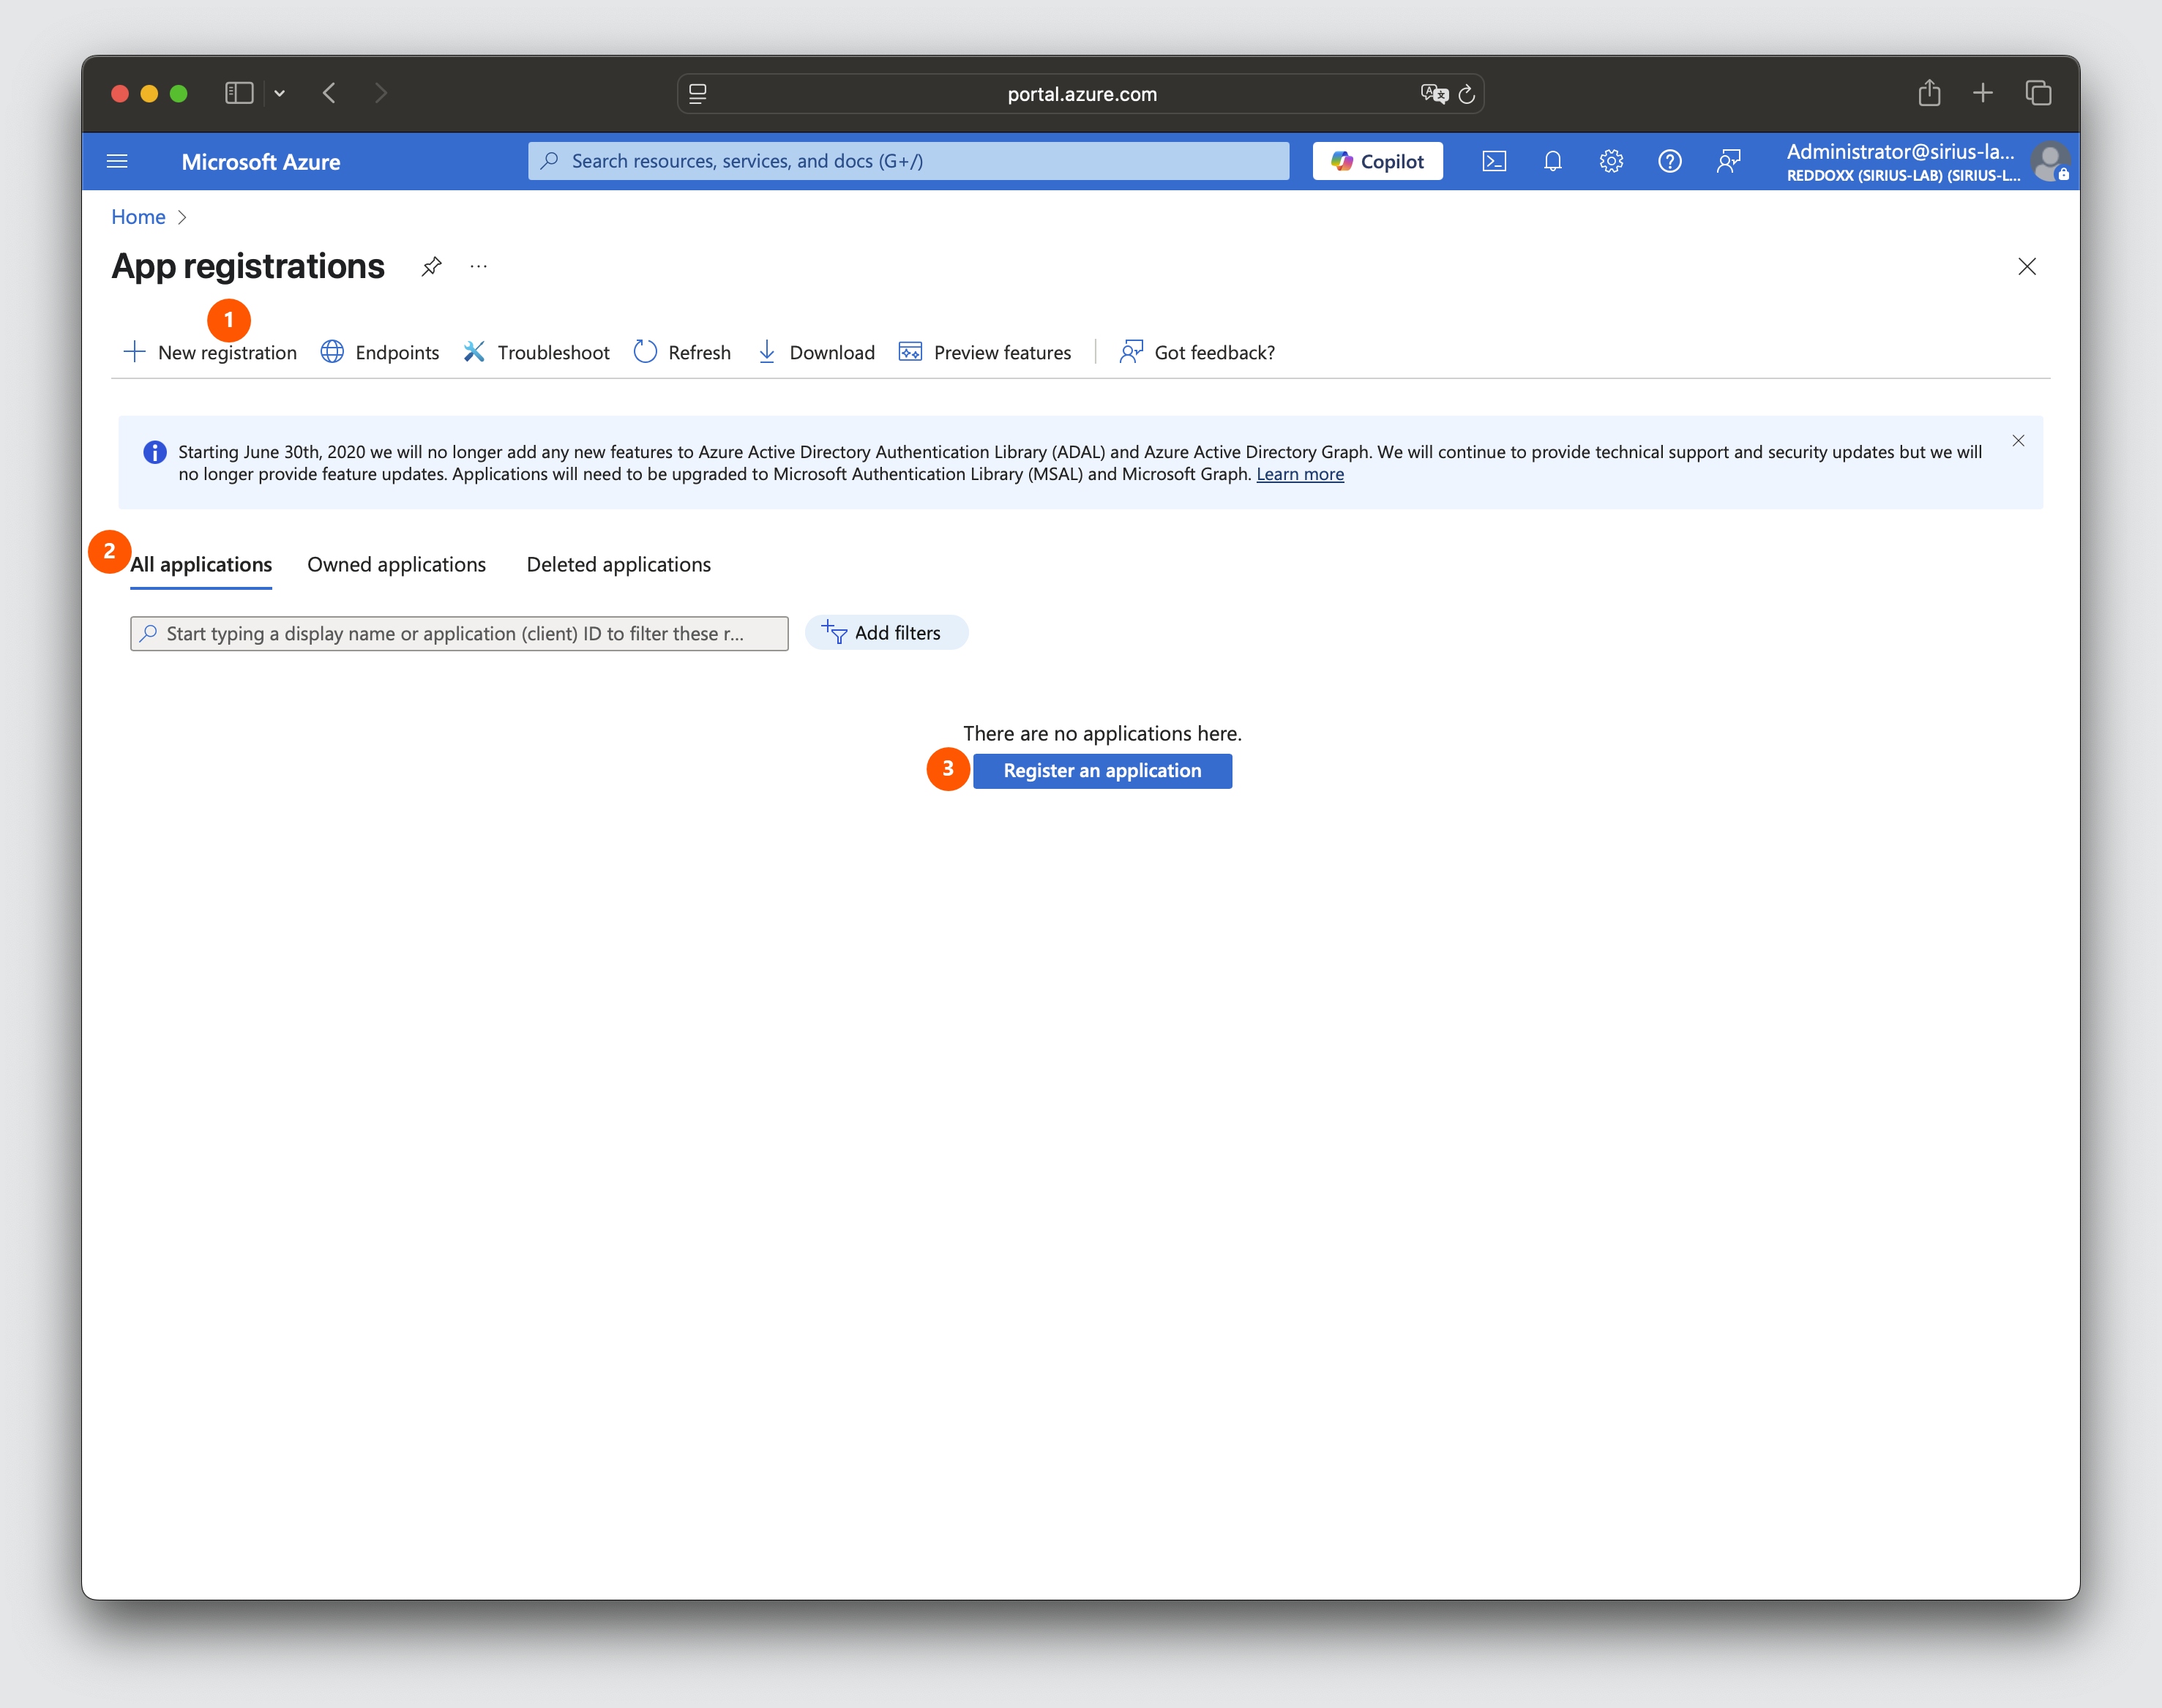Open the sidebar dropdown arrow in Safari
The height and width of the screenshot is (1708, 2162).
pyautogui.click(x=280, y=93)
